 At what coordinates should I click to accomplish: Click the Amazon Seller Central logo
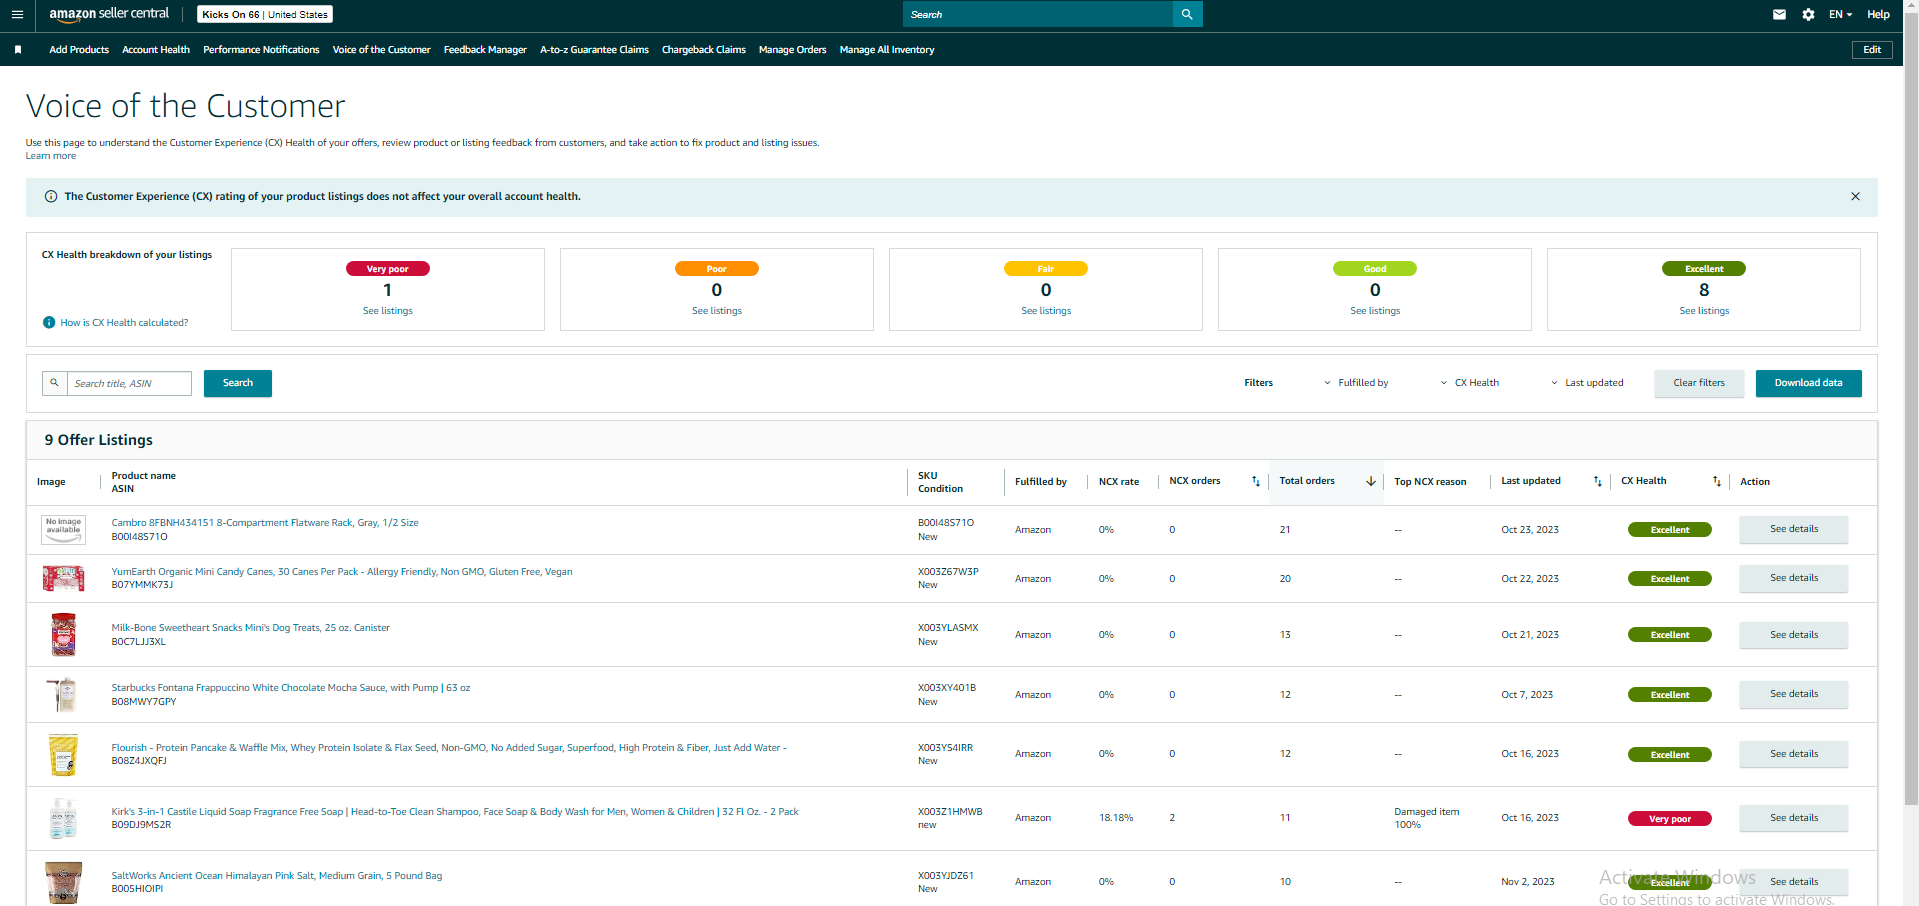coord(109,14)
